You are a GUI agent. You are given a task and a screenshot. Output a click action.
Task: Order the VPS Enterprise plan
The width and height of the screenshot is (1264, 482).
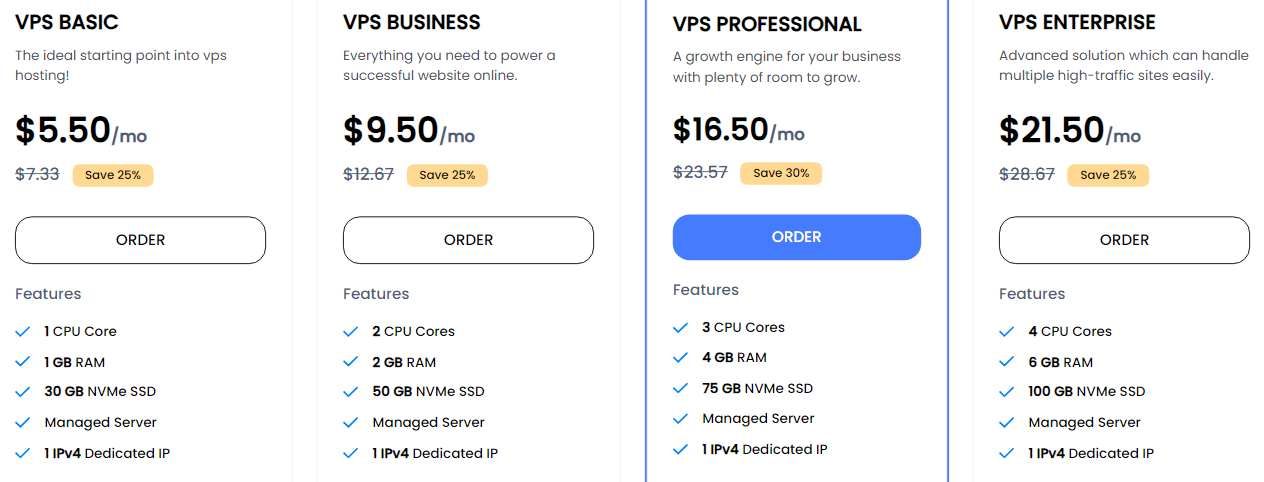click(1124, 240)
